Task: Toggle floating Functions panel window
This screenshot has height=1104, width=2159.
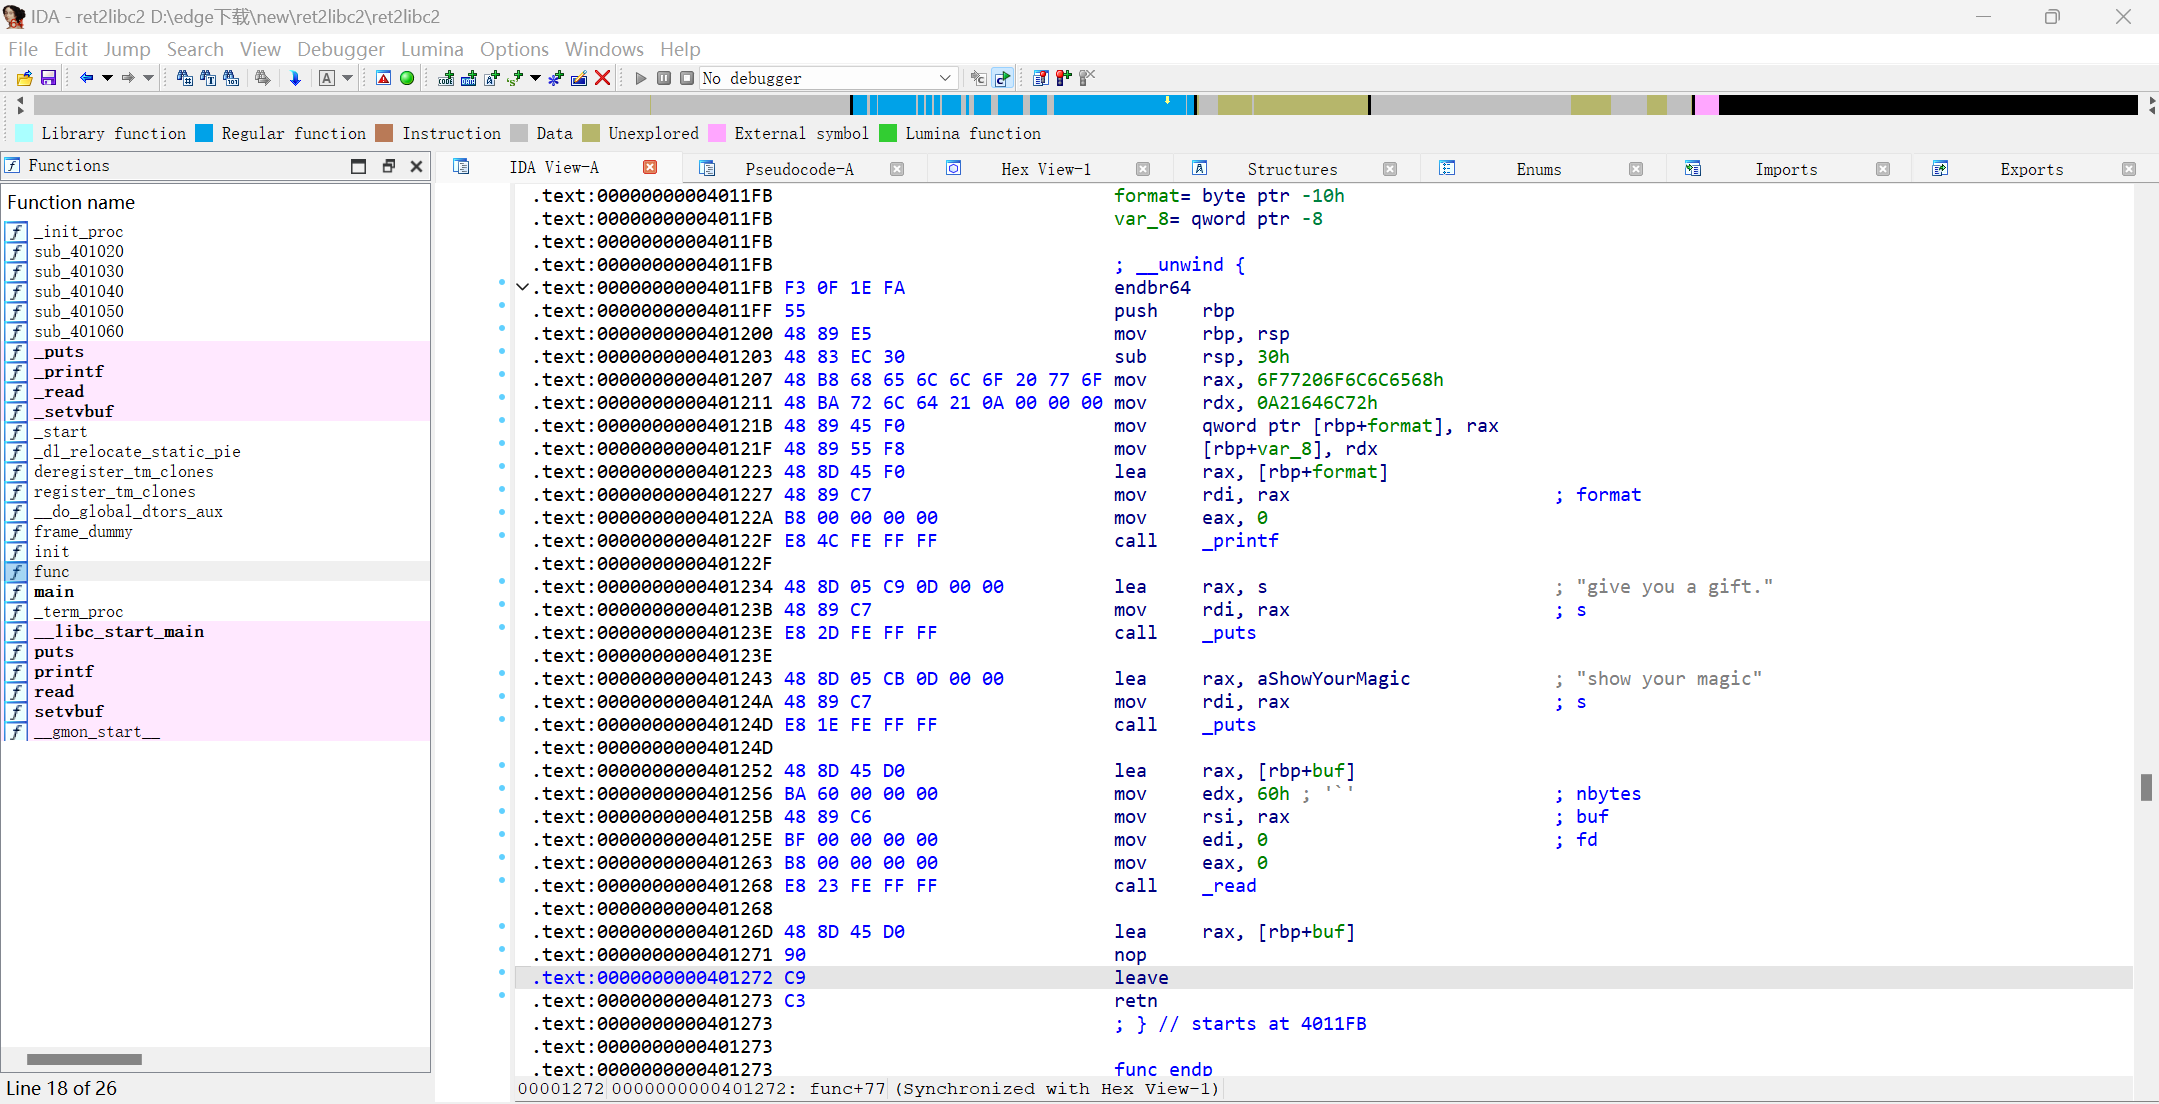Action: pos(388,166)
